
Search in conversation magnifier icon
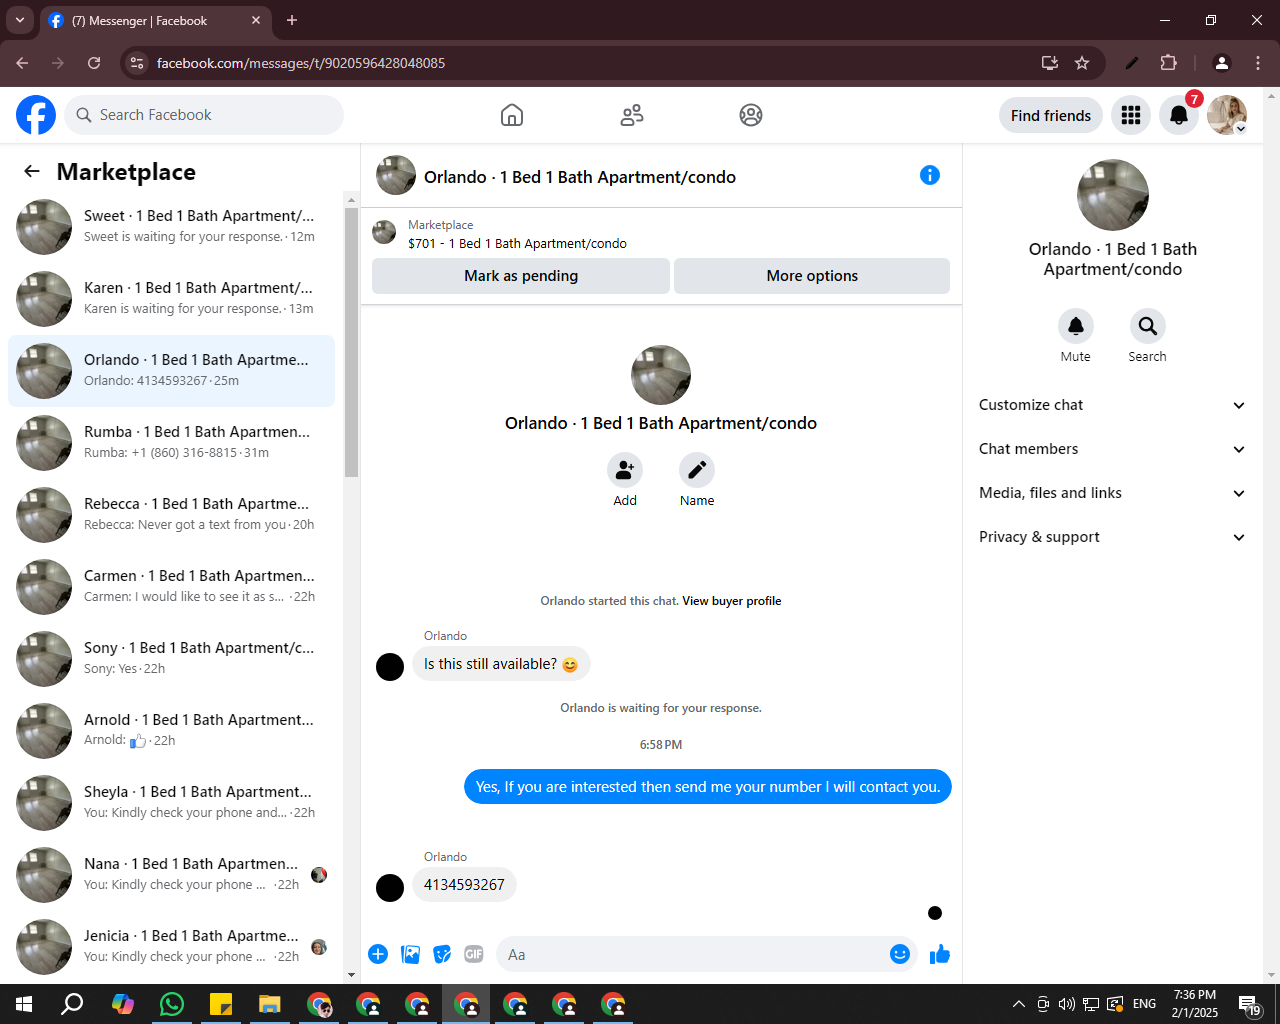click(1148, 326)
